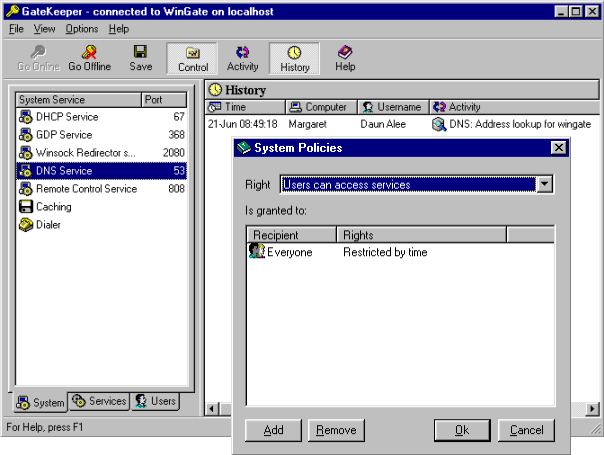Click the Remove button
This screenshot has width=604, height=455.
(335, 430)
